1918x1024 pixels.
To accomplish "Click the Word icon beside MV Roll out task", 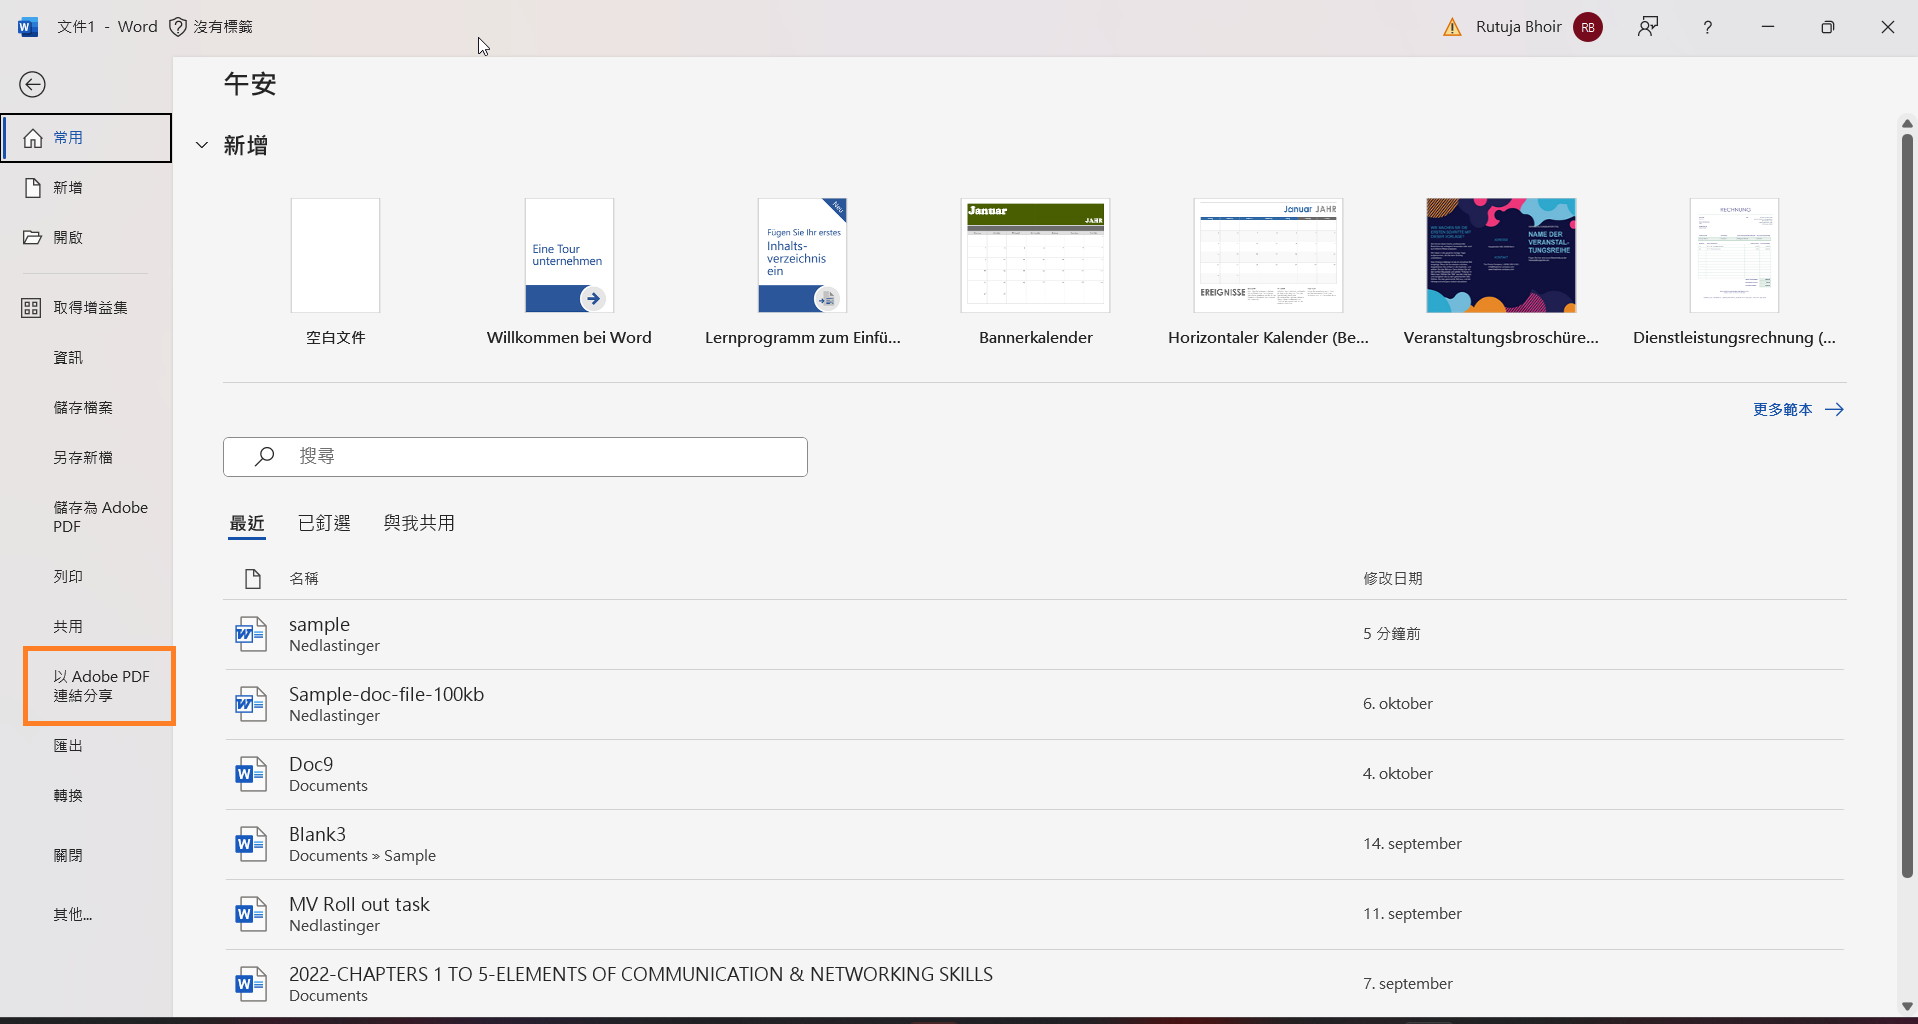I will click(x=250, y=915).
